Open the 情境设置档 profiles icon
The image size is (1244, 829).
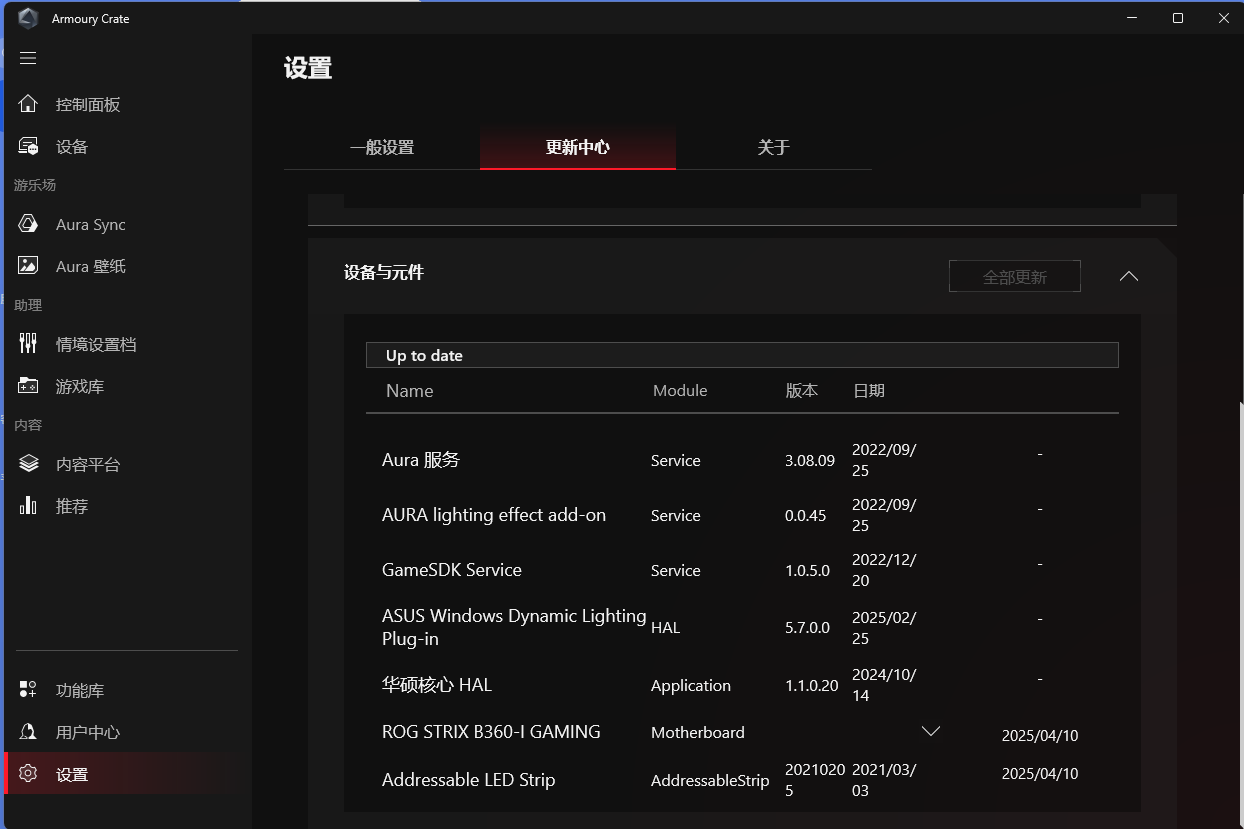(28, 344)
